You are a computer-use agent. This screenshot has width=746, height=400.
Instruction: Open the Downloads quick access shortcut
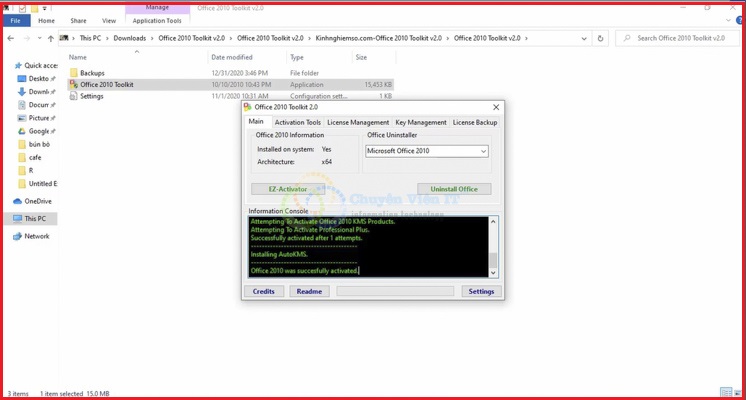[36, 92]
